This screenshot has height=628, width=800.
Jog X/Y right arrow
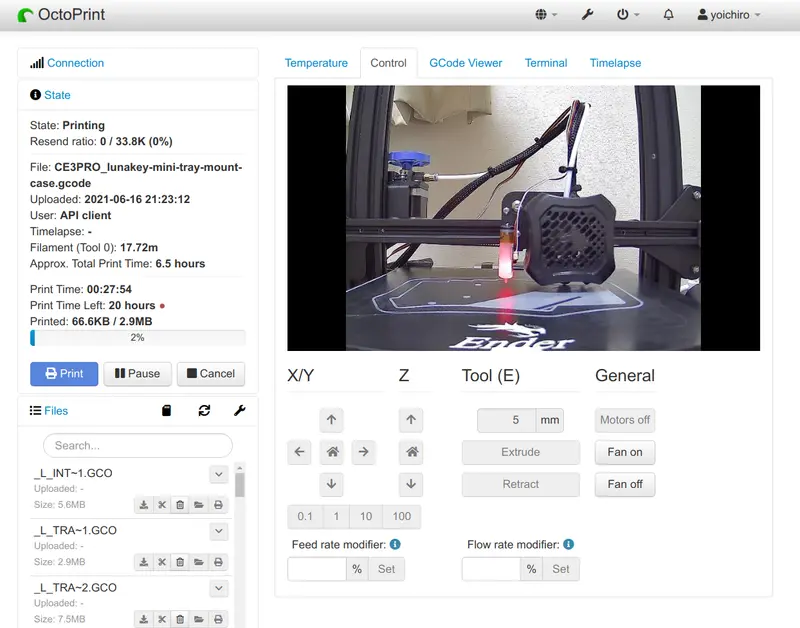(363, 452)
